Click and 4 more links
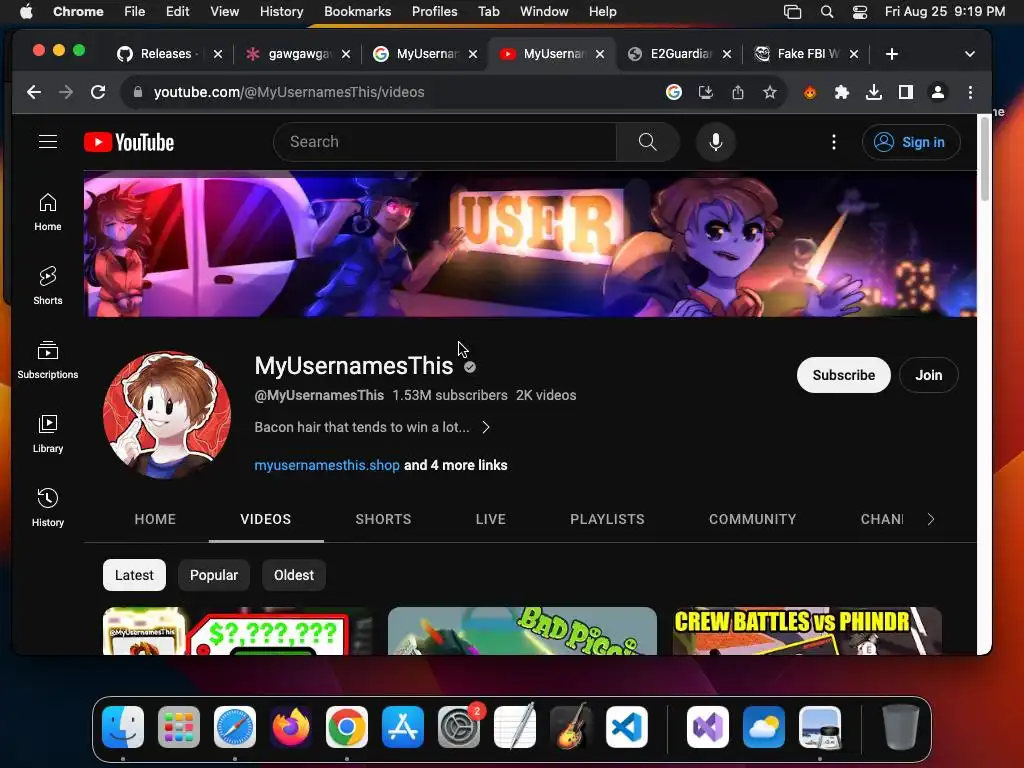This screenshot has height=768, width=1024. (x=455, y=465)
